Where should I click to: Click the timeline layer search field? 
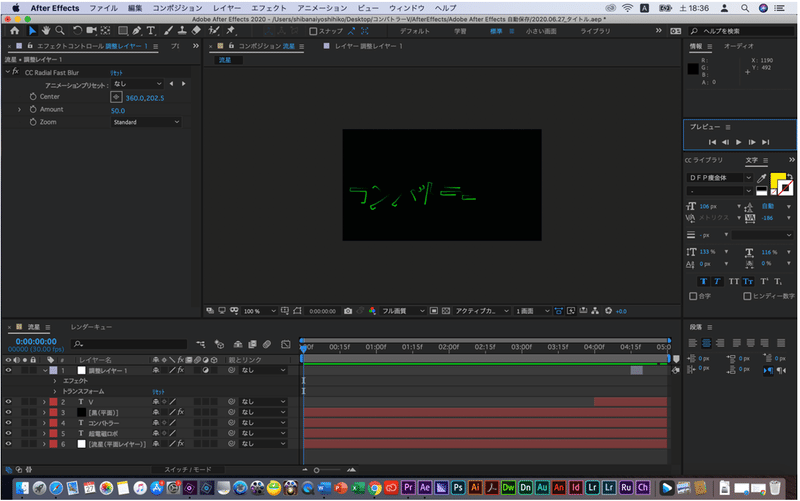tap(130, 344)
